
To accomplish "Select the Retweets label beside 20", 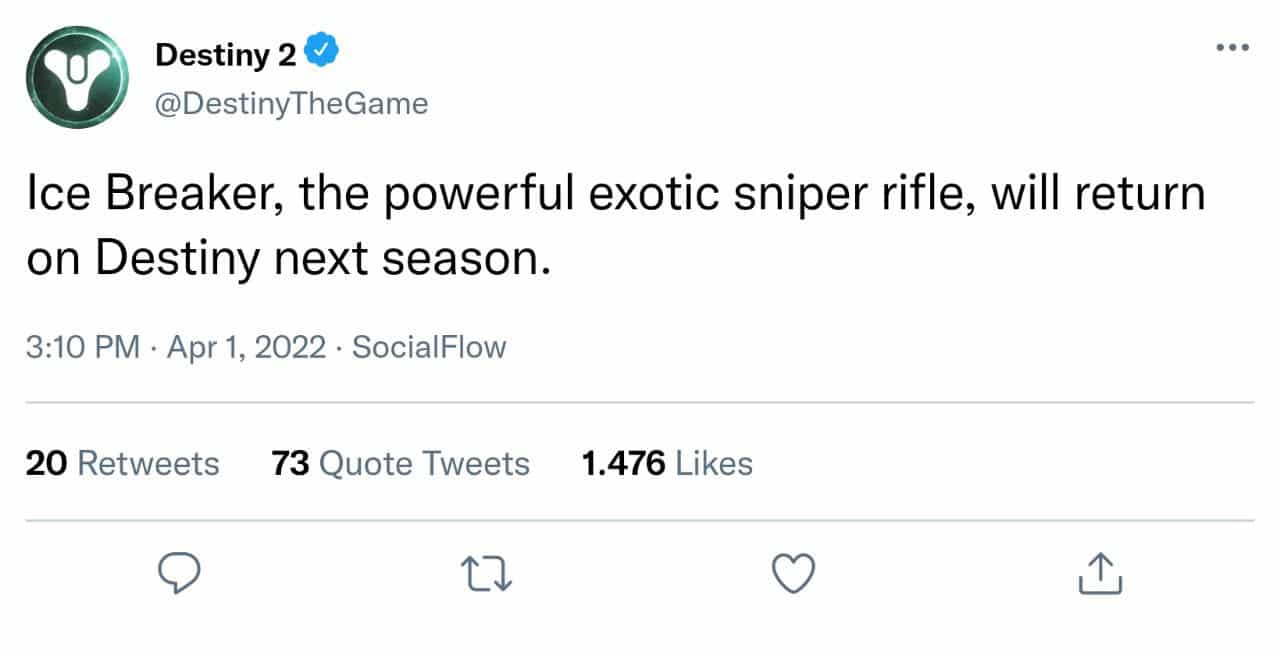I will click(148, 464).
